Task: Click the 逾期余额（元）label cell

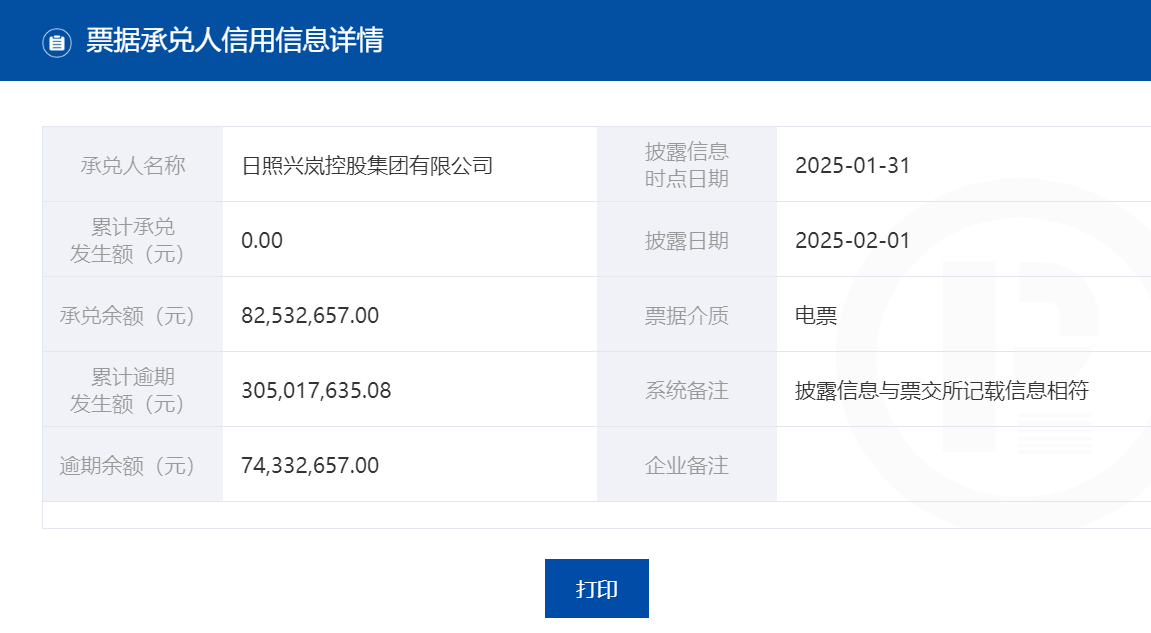Action: click(133, 465)
